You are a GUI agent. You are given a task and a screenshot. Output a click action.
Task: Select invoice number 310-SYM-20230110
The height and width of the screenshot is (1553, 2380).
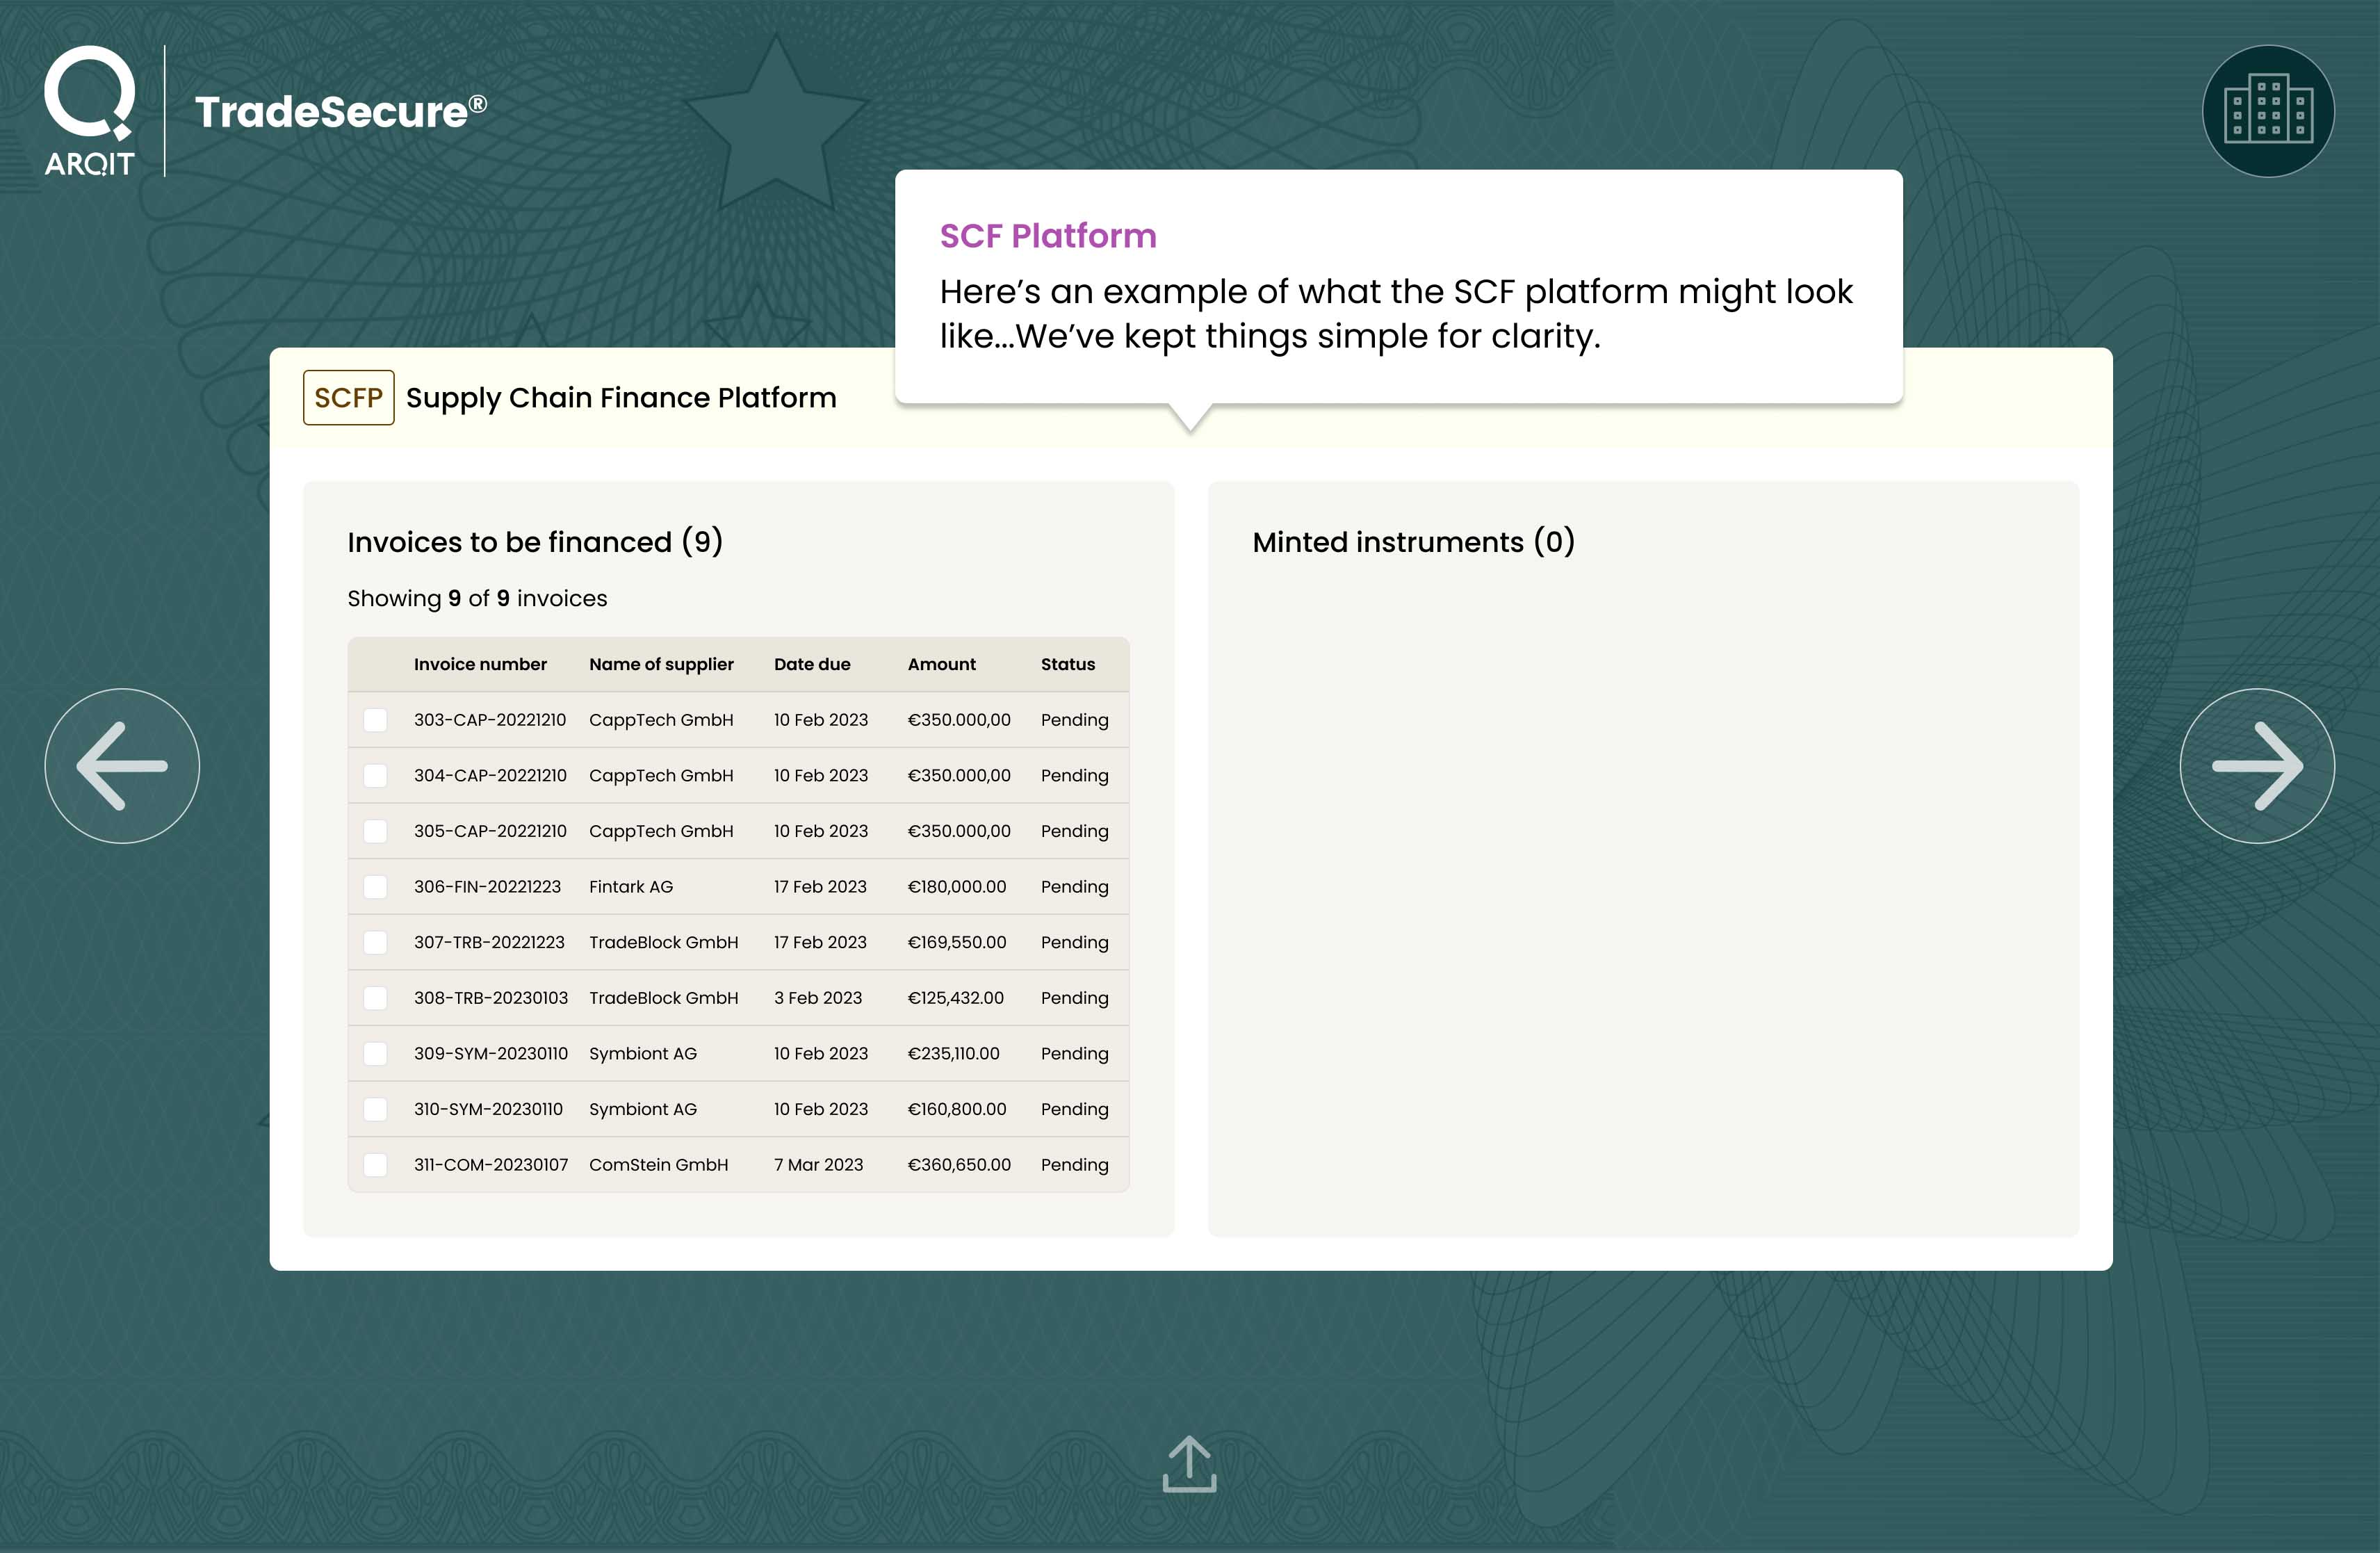488,1109
